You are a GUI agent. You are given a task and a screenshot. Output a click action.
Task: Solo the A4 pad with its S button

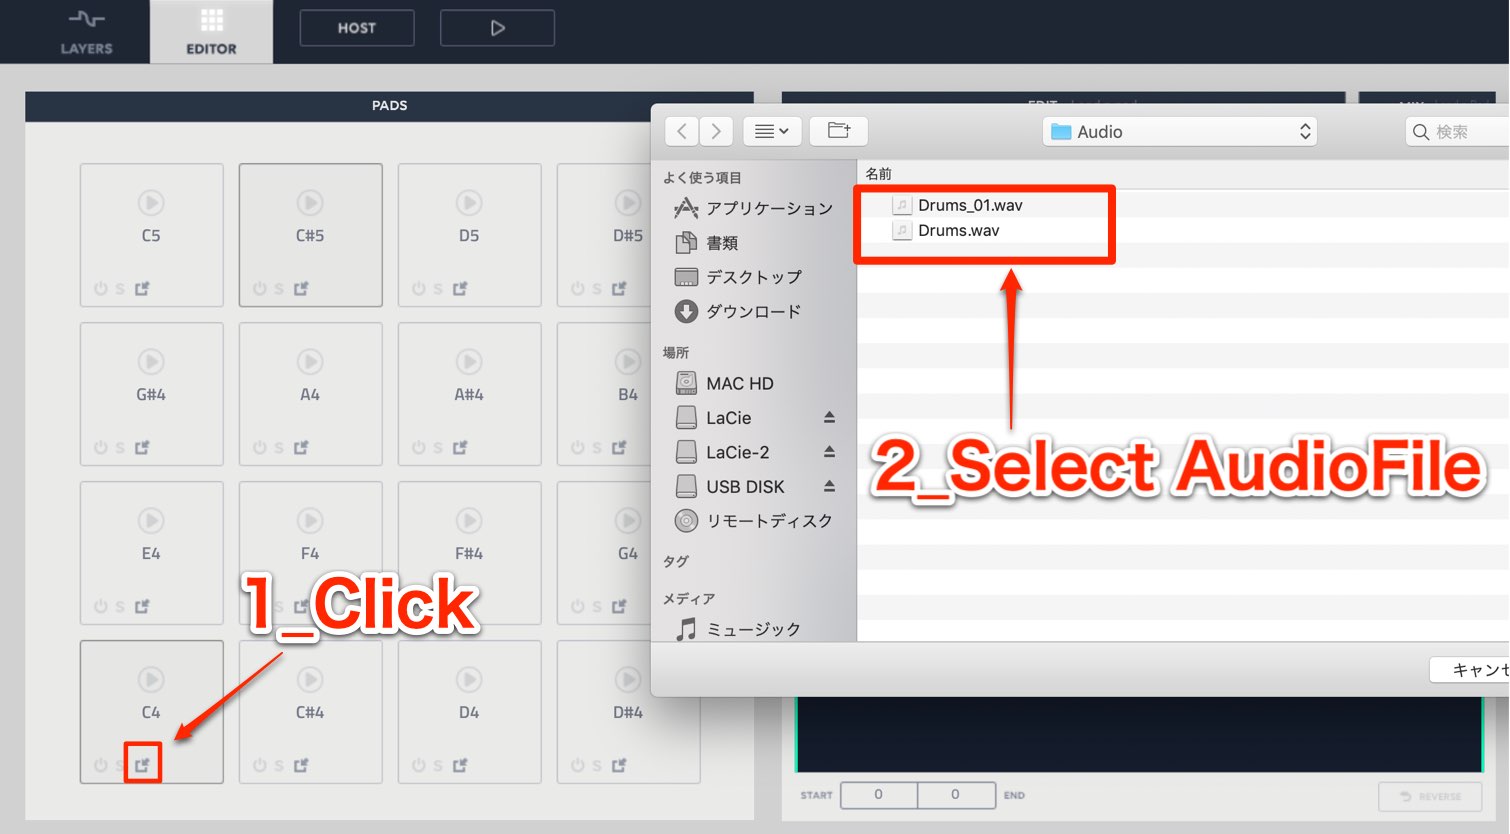click(x=279, y=448)
